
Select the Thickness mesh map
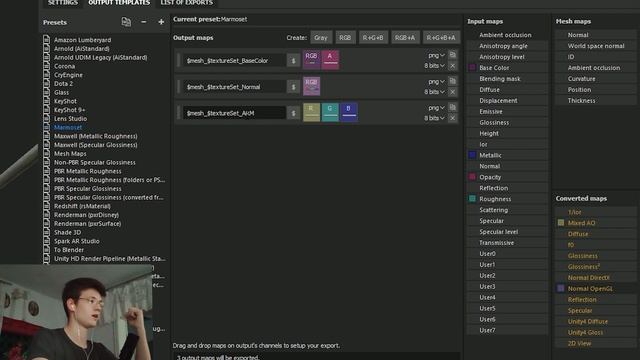click(x=595, y=100)
